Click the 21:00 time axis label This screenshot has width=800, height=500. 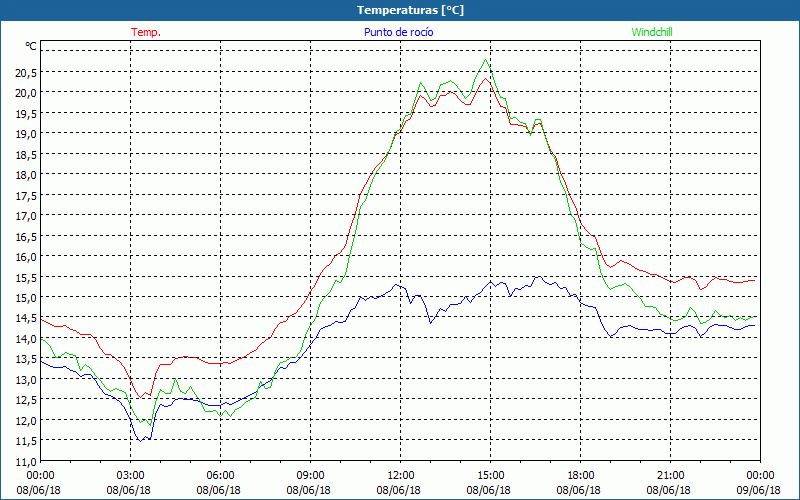pyautogui.click(x=670, y=476)
